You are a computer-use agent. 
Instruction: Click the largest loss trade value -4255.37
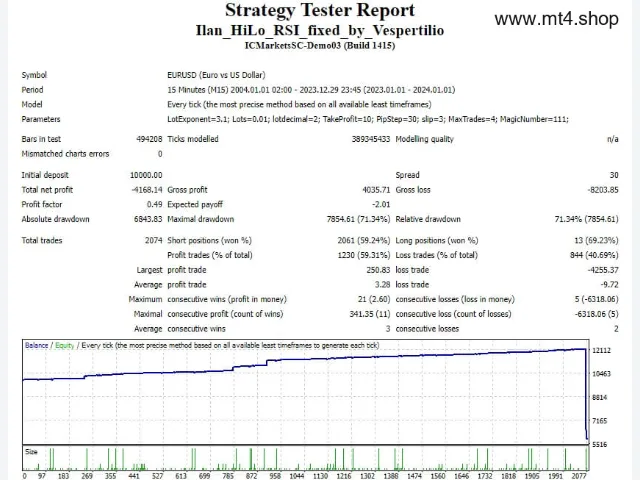(x=603, y=270)
